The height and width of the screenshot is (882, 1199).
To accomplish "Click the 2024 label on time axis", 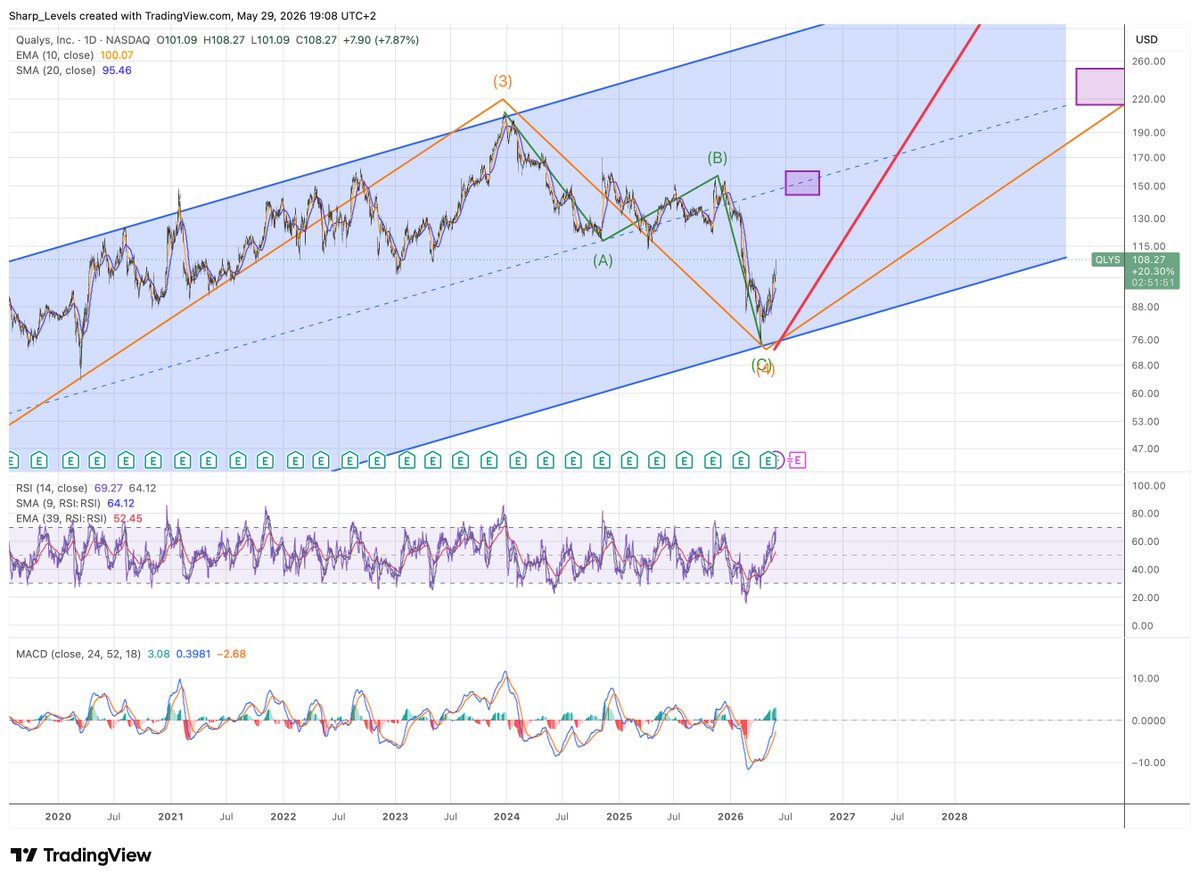I will [506, 816].
